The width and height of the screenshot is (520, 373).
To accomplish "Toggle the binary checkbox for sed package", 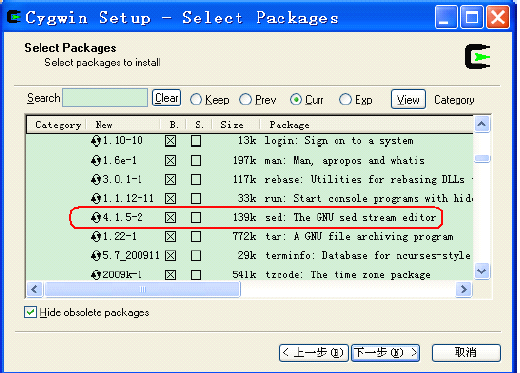I will pyautogui.click(x=170, y=218).
